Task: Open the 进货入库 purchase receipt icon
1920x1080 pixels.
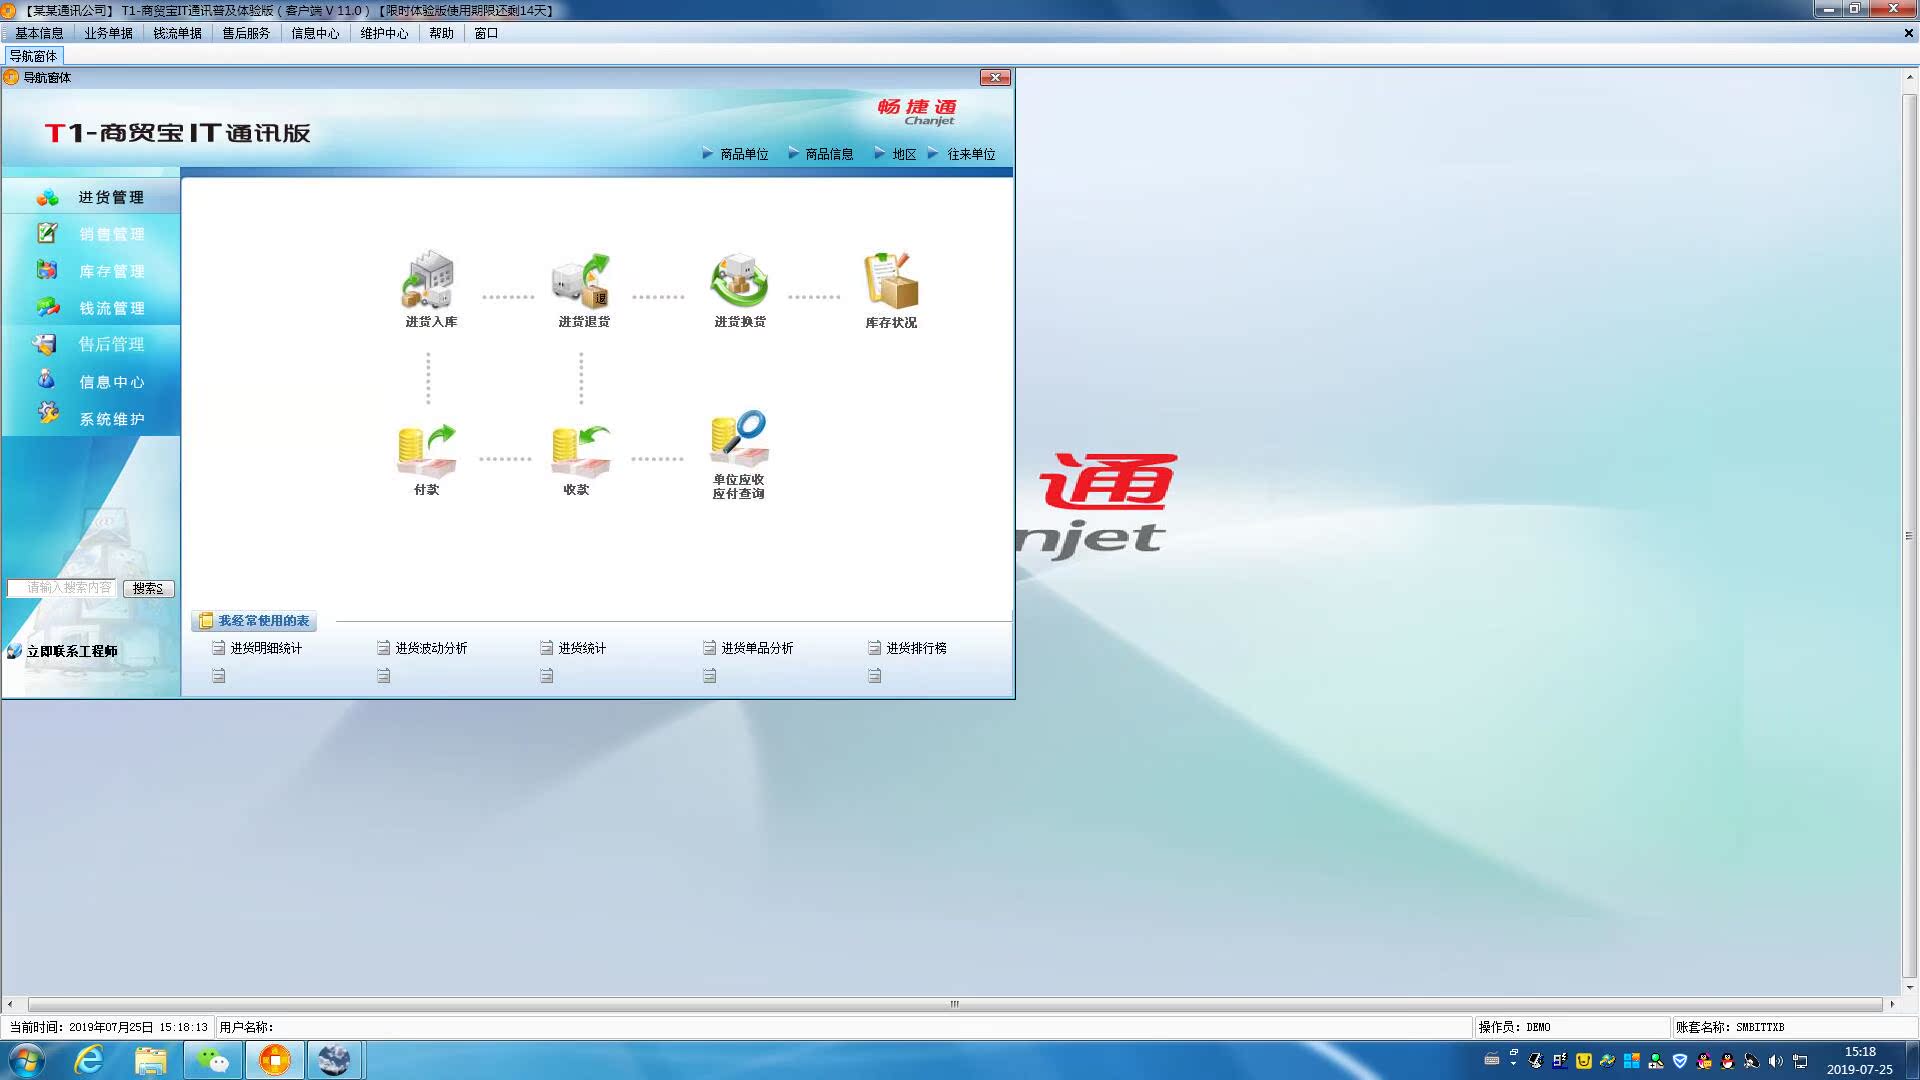Action: pyautogui.click(x=430, y=289)
